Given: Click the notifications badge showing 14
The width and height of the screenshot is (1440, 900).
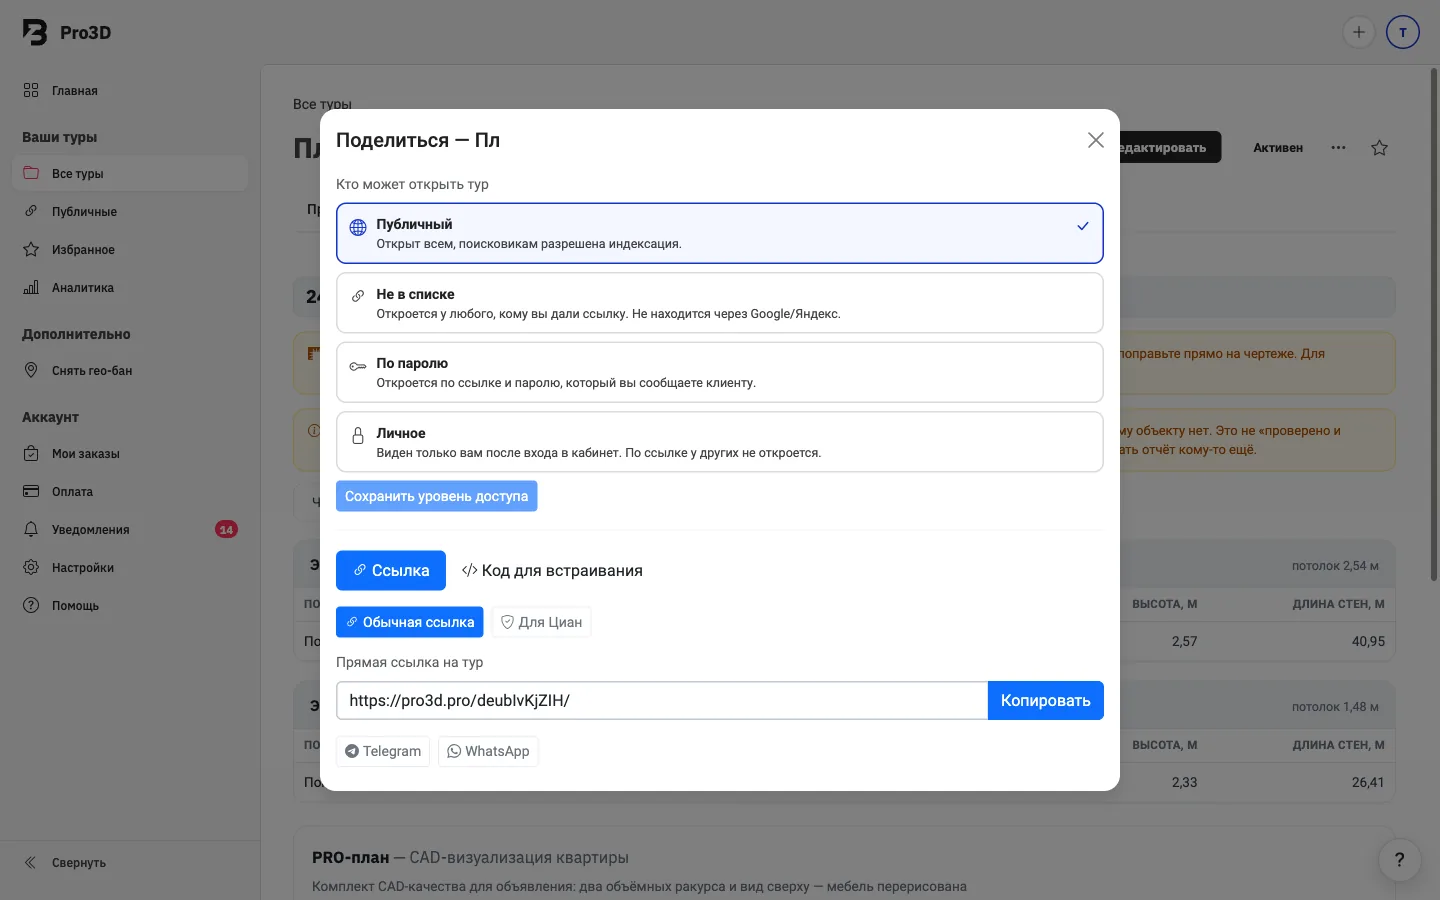Looking at the screenshot, I should 226,529.
